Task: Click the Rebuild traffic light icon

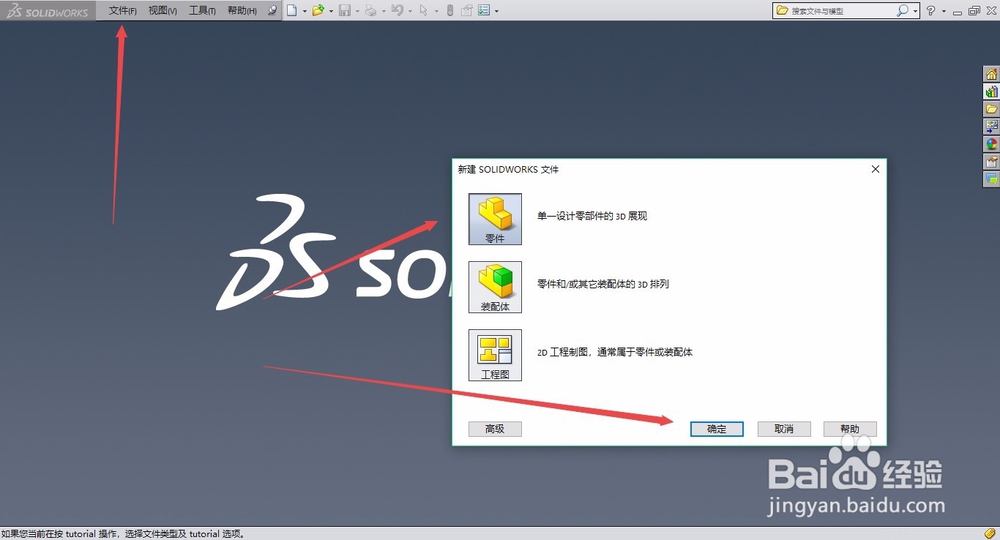Action: [x=450, y=10]
